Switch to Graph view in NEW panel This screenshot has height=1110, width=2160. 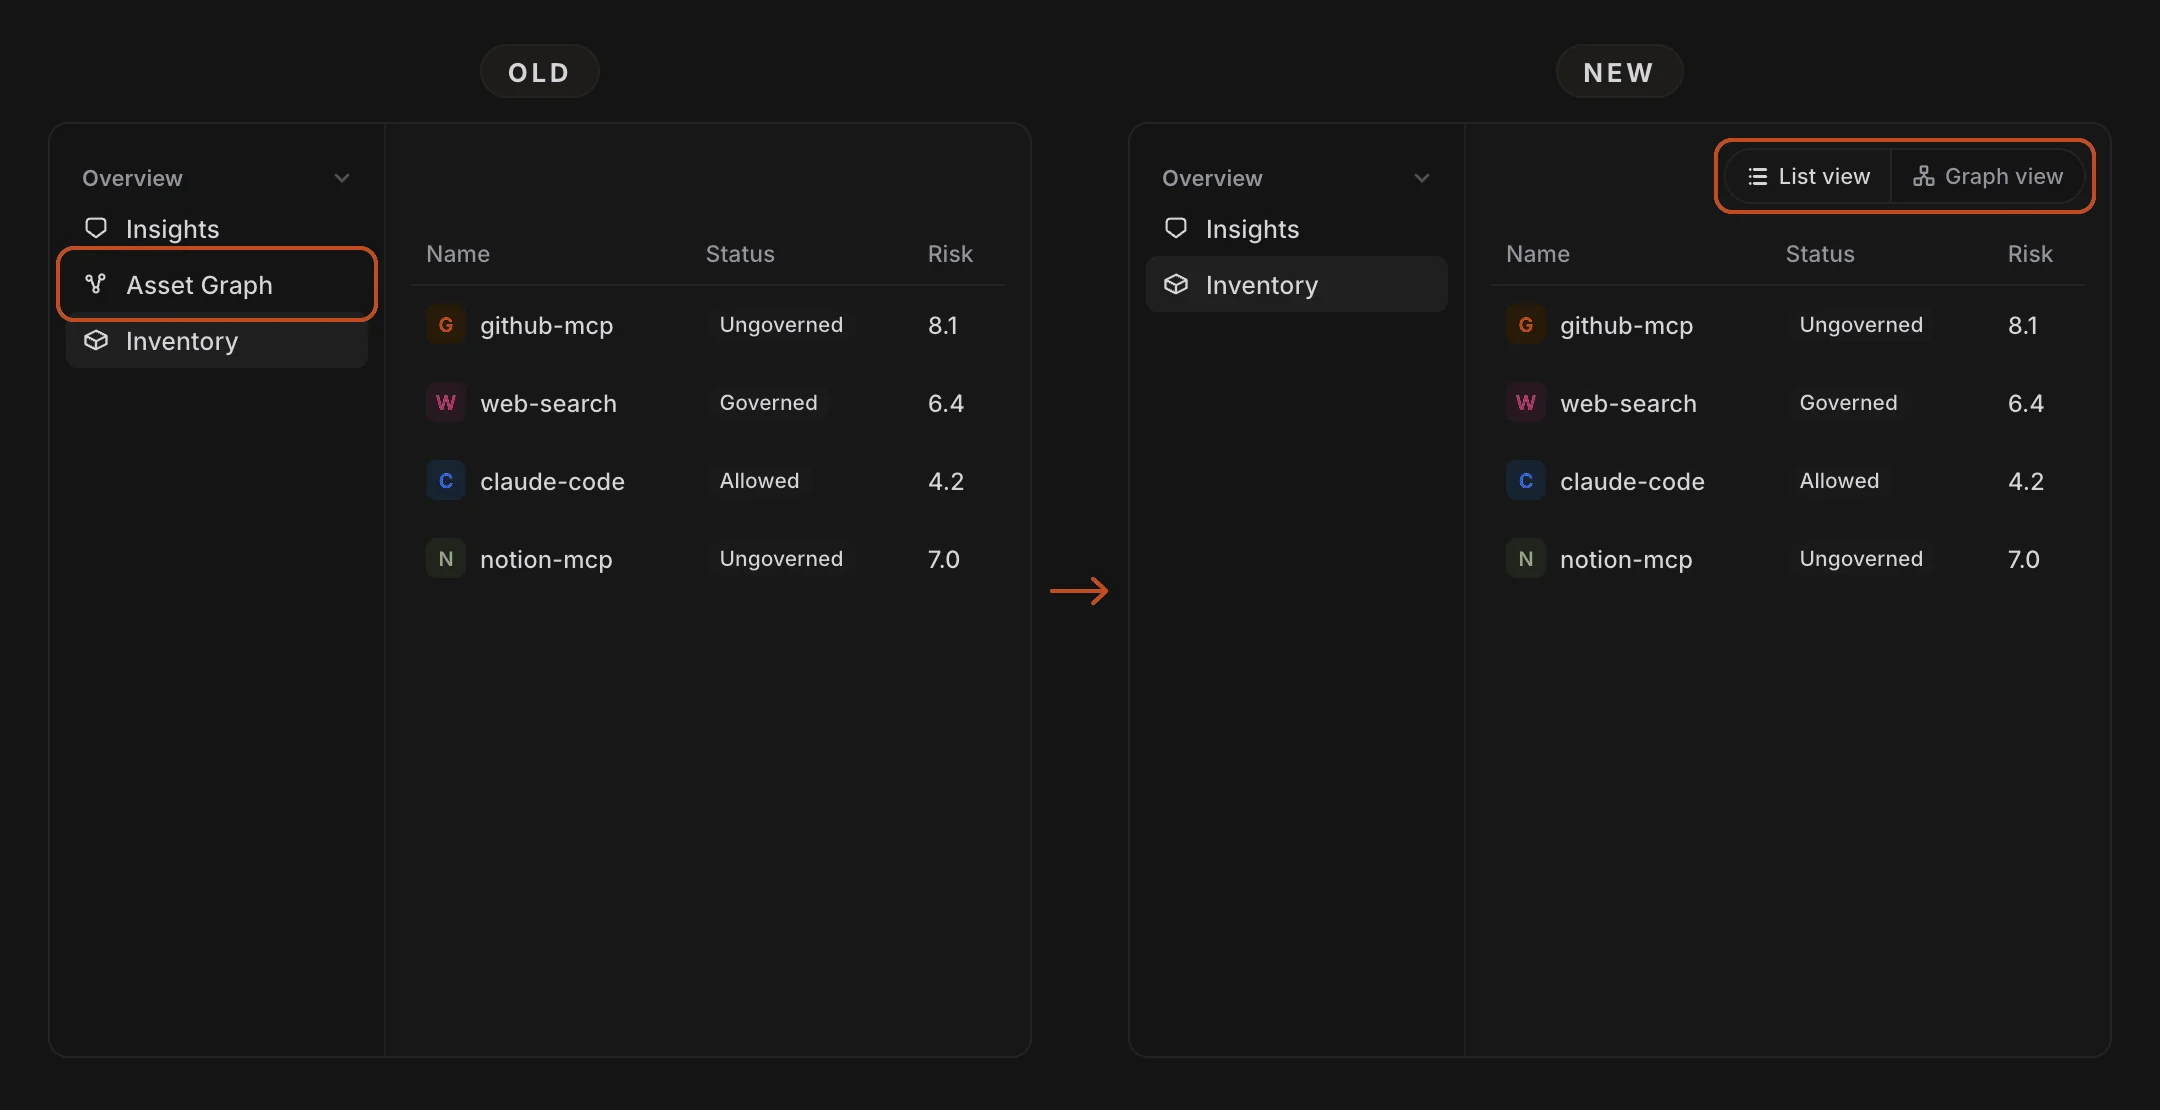point(1987,176)
